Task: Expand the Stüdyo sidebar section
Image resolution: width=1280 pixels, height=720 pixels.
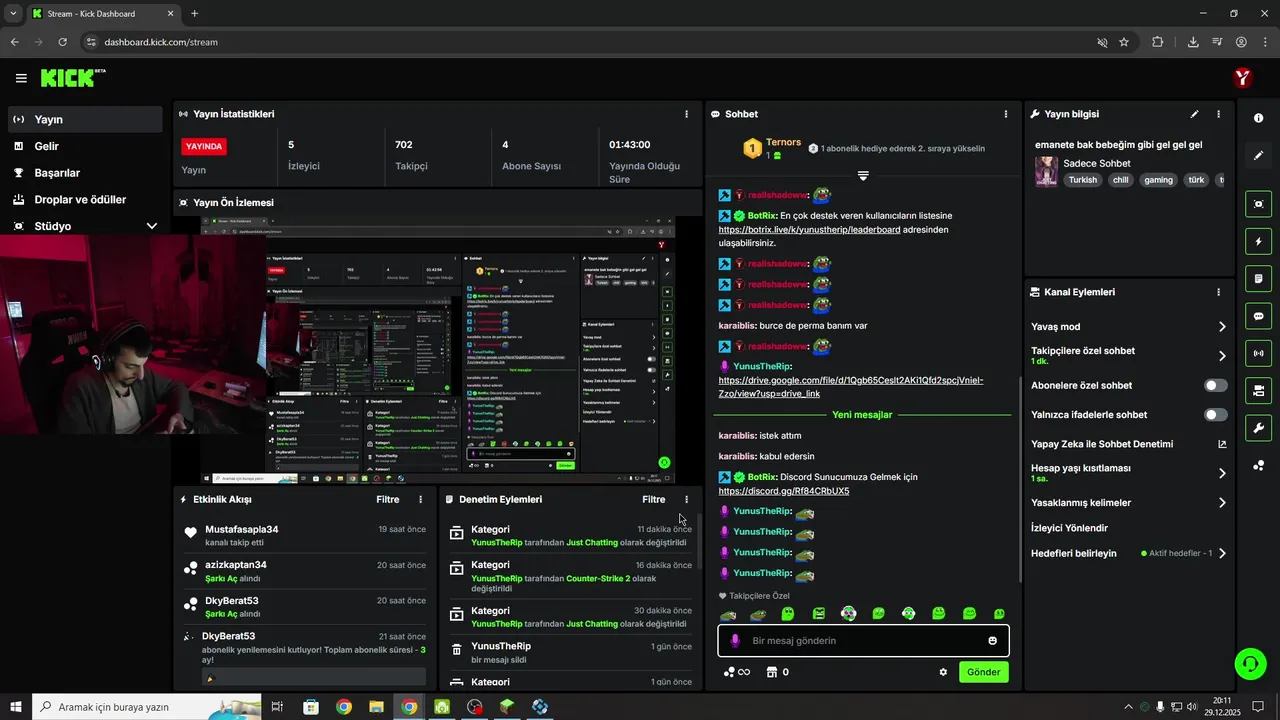Action: [x=151, y=226]
